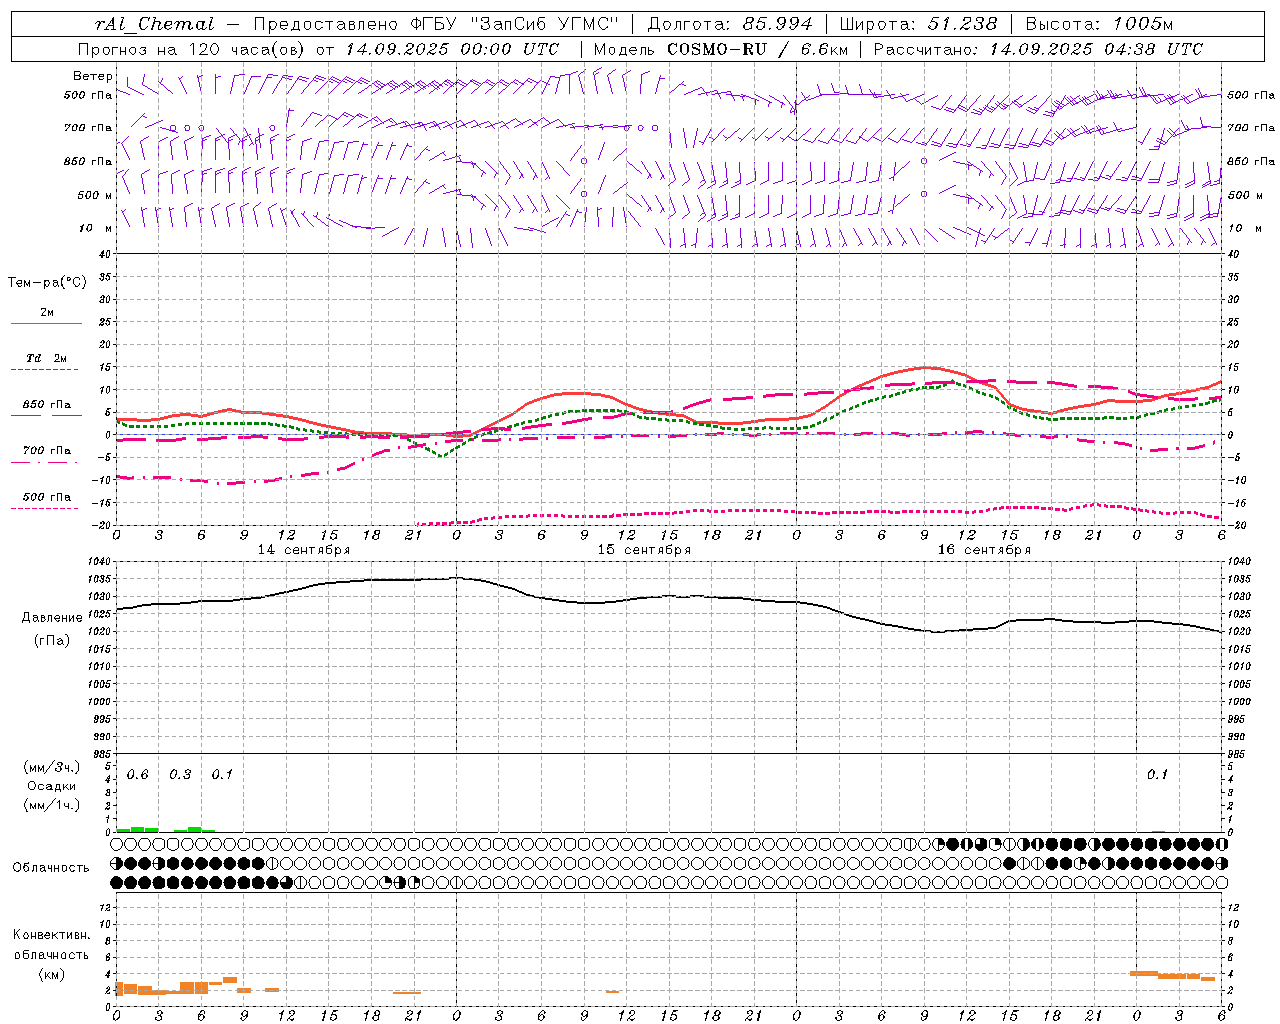The image size is (1280, 1024).
Task: Click the station name rAl_Chemal in the header
Action: [x=154, y=24]
